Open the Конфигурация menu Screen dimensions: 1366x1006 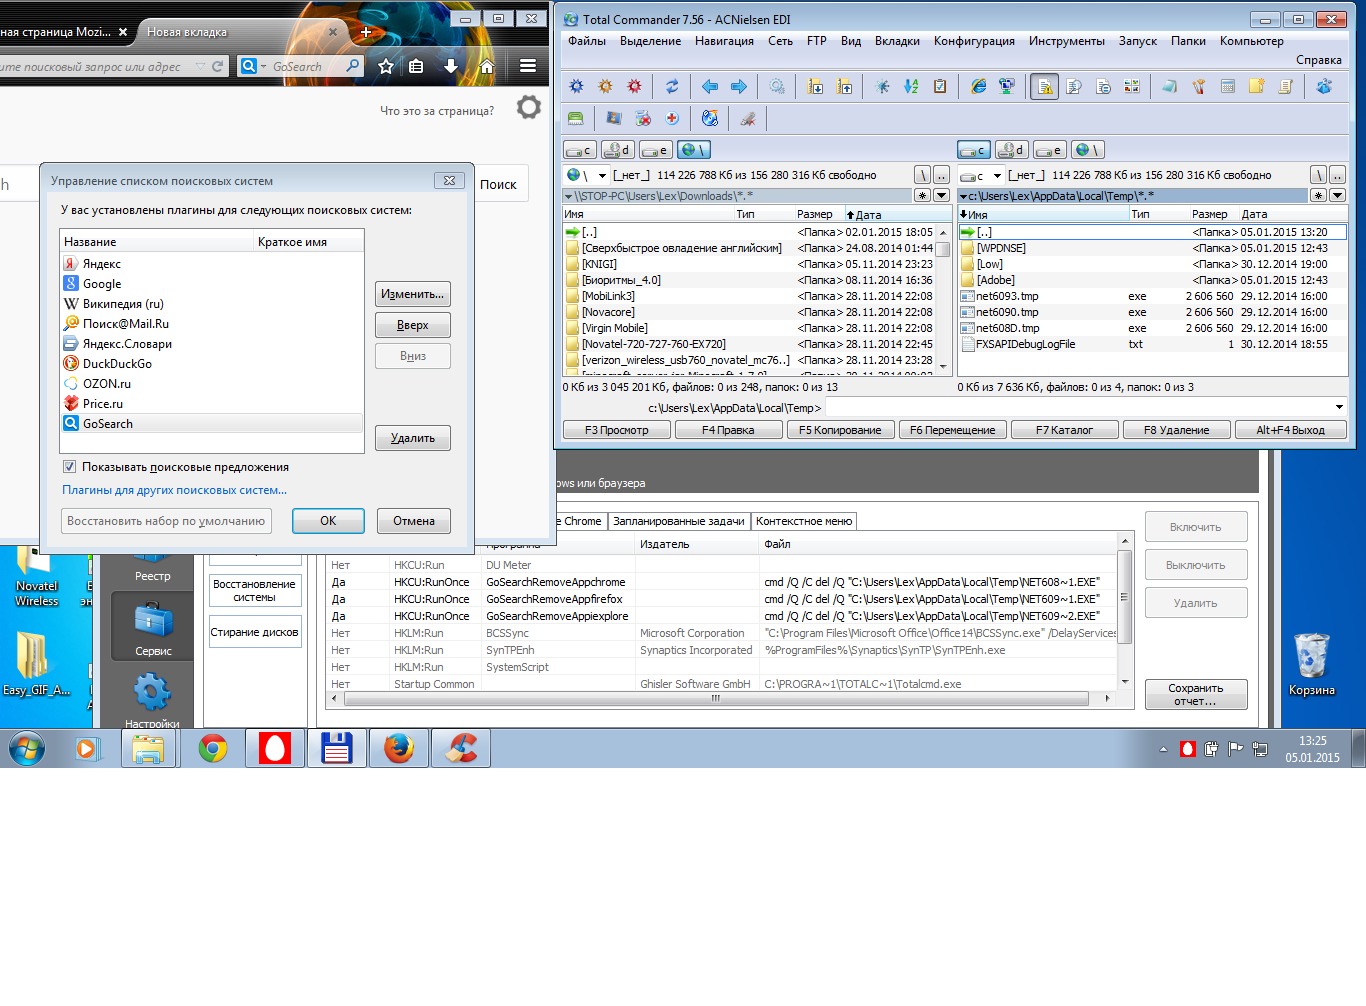(974, 41)
